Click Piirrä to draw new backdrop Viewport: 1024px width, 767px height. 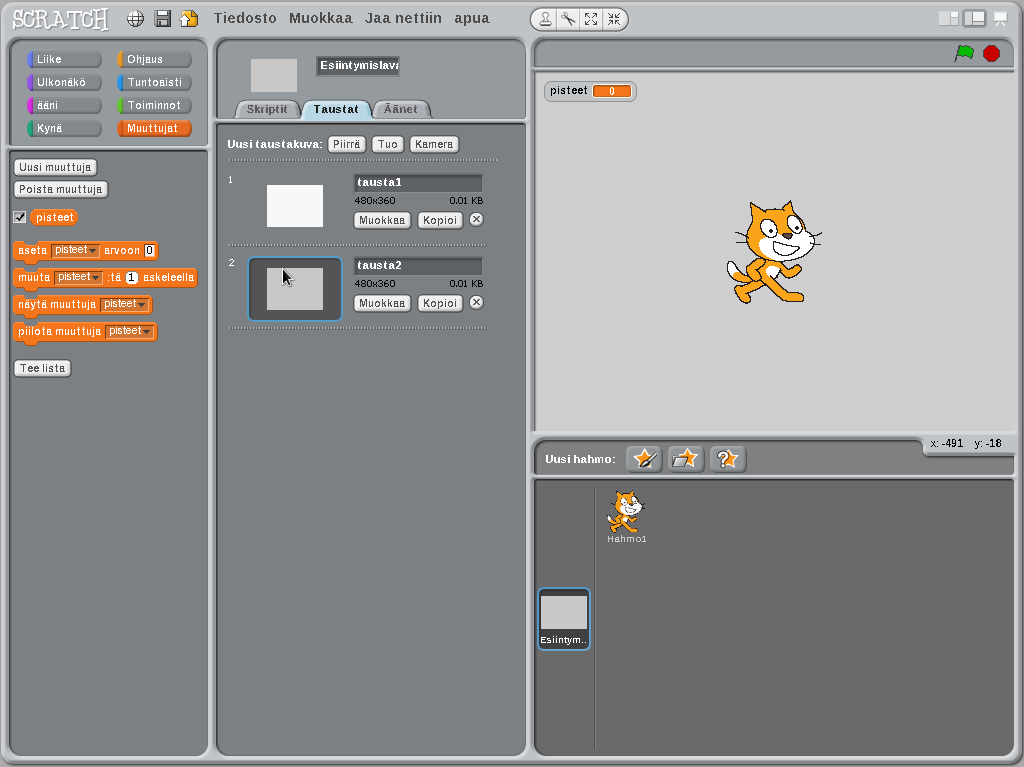tap(347, 144)
